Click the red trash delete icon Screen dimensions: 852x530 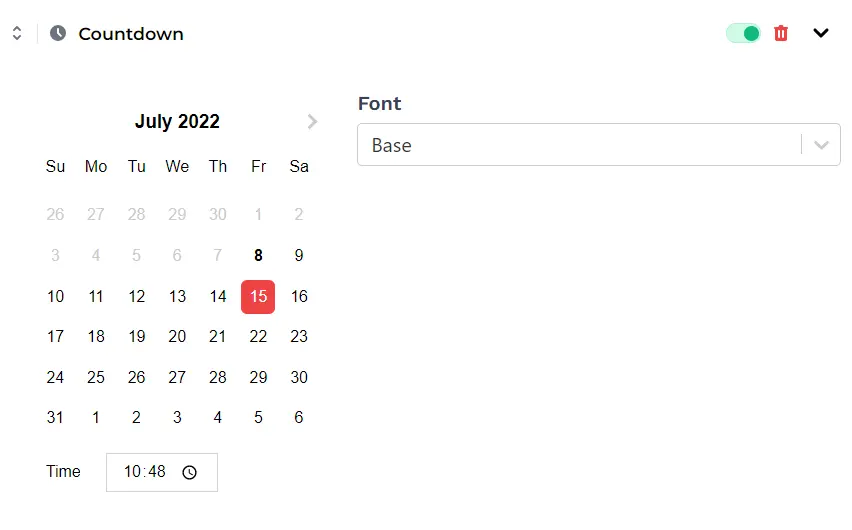pyautogui.click(x=781, y=33)
